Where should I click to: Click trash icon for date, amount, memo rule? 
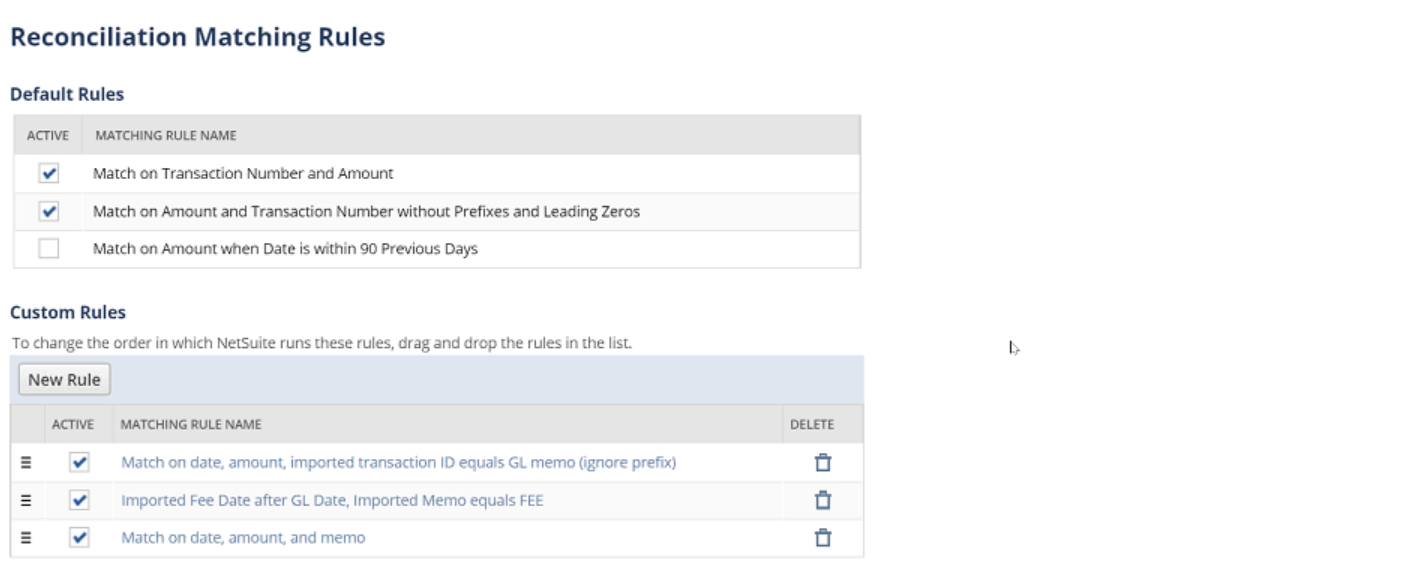click(822, 538)
